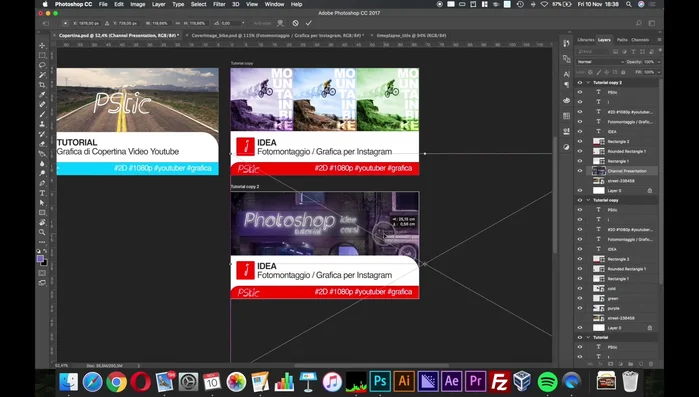Switch to warp mode icon in options bar
Image resolution: width=699 pixels, height=397 pixels.
pyautogui.click(x=280, y=23)
